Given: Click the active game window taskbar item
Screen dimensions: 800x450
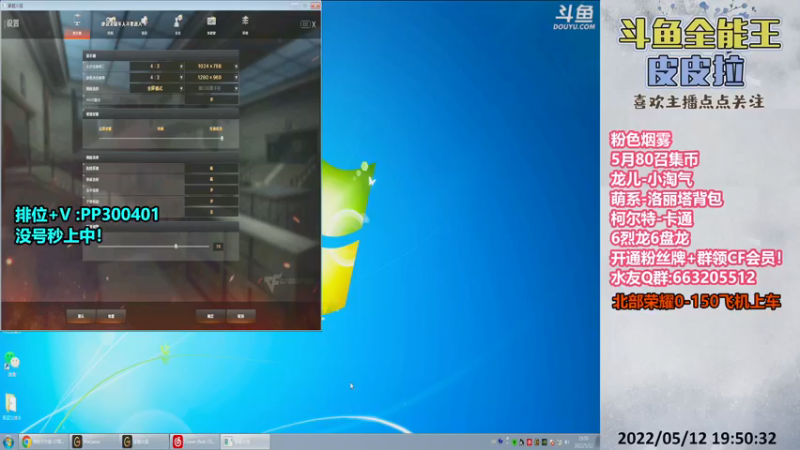Looking at the screenshot, I should pyautogui.click(x=245, y=442).
